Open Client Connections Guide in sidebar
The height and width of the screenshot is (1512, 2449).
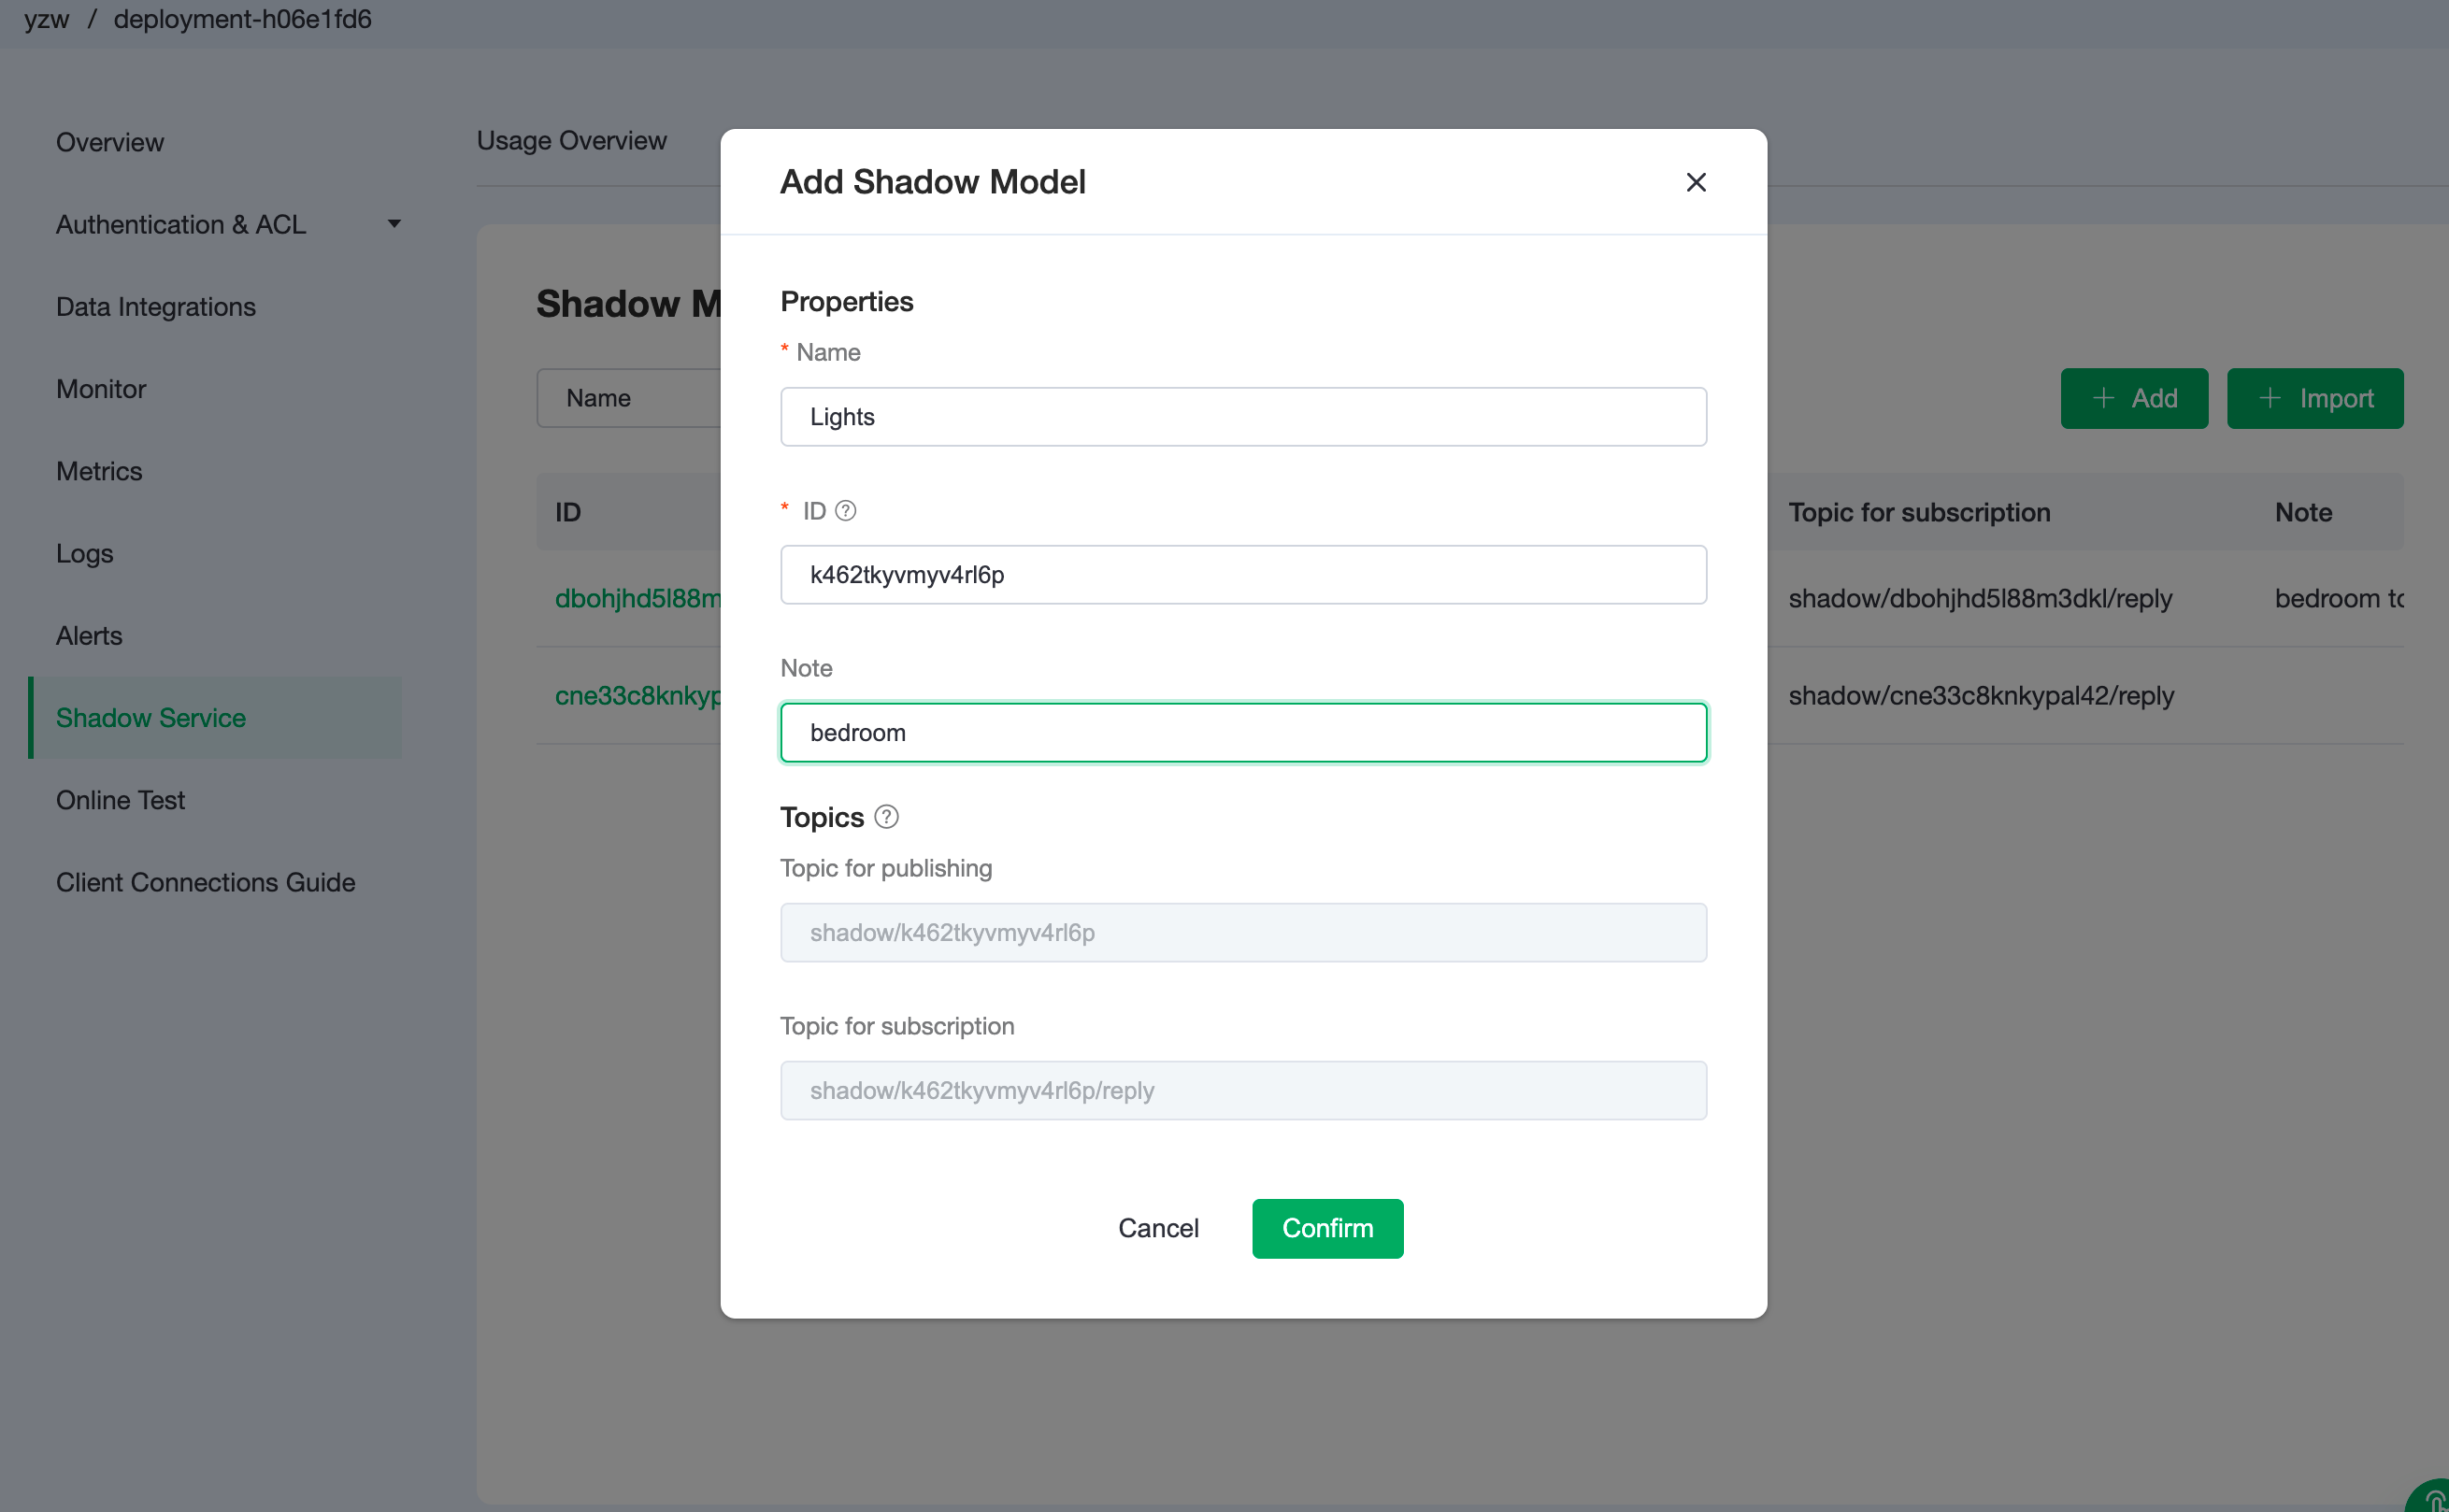click(x=206, y=882)
